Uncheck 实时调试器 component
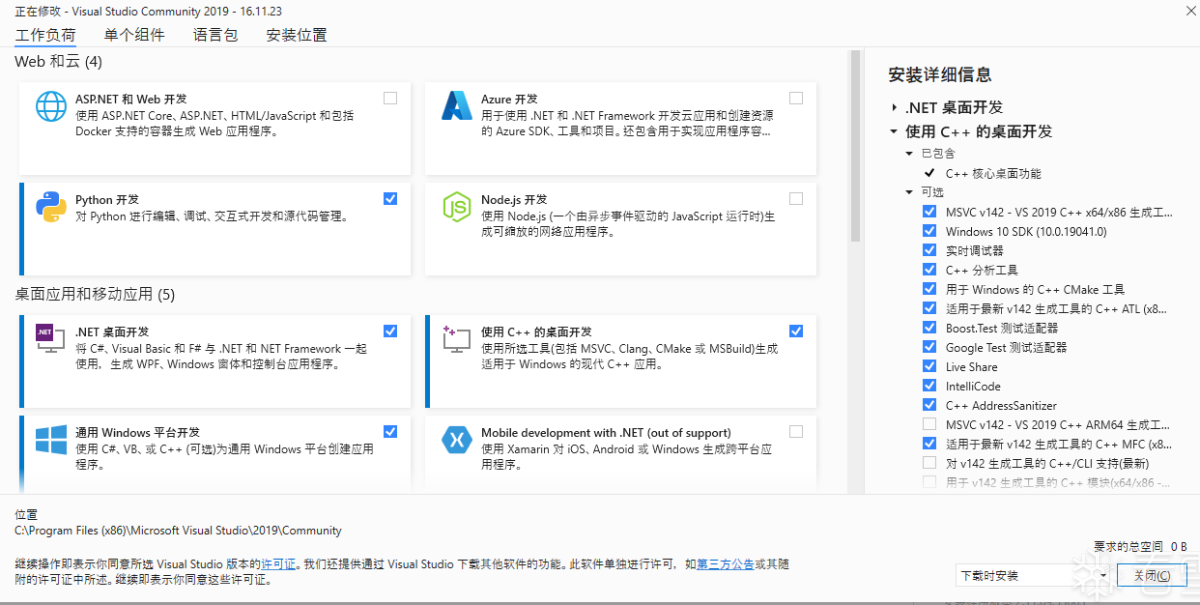1200x605 pixels. click(930, 251)
